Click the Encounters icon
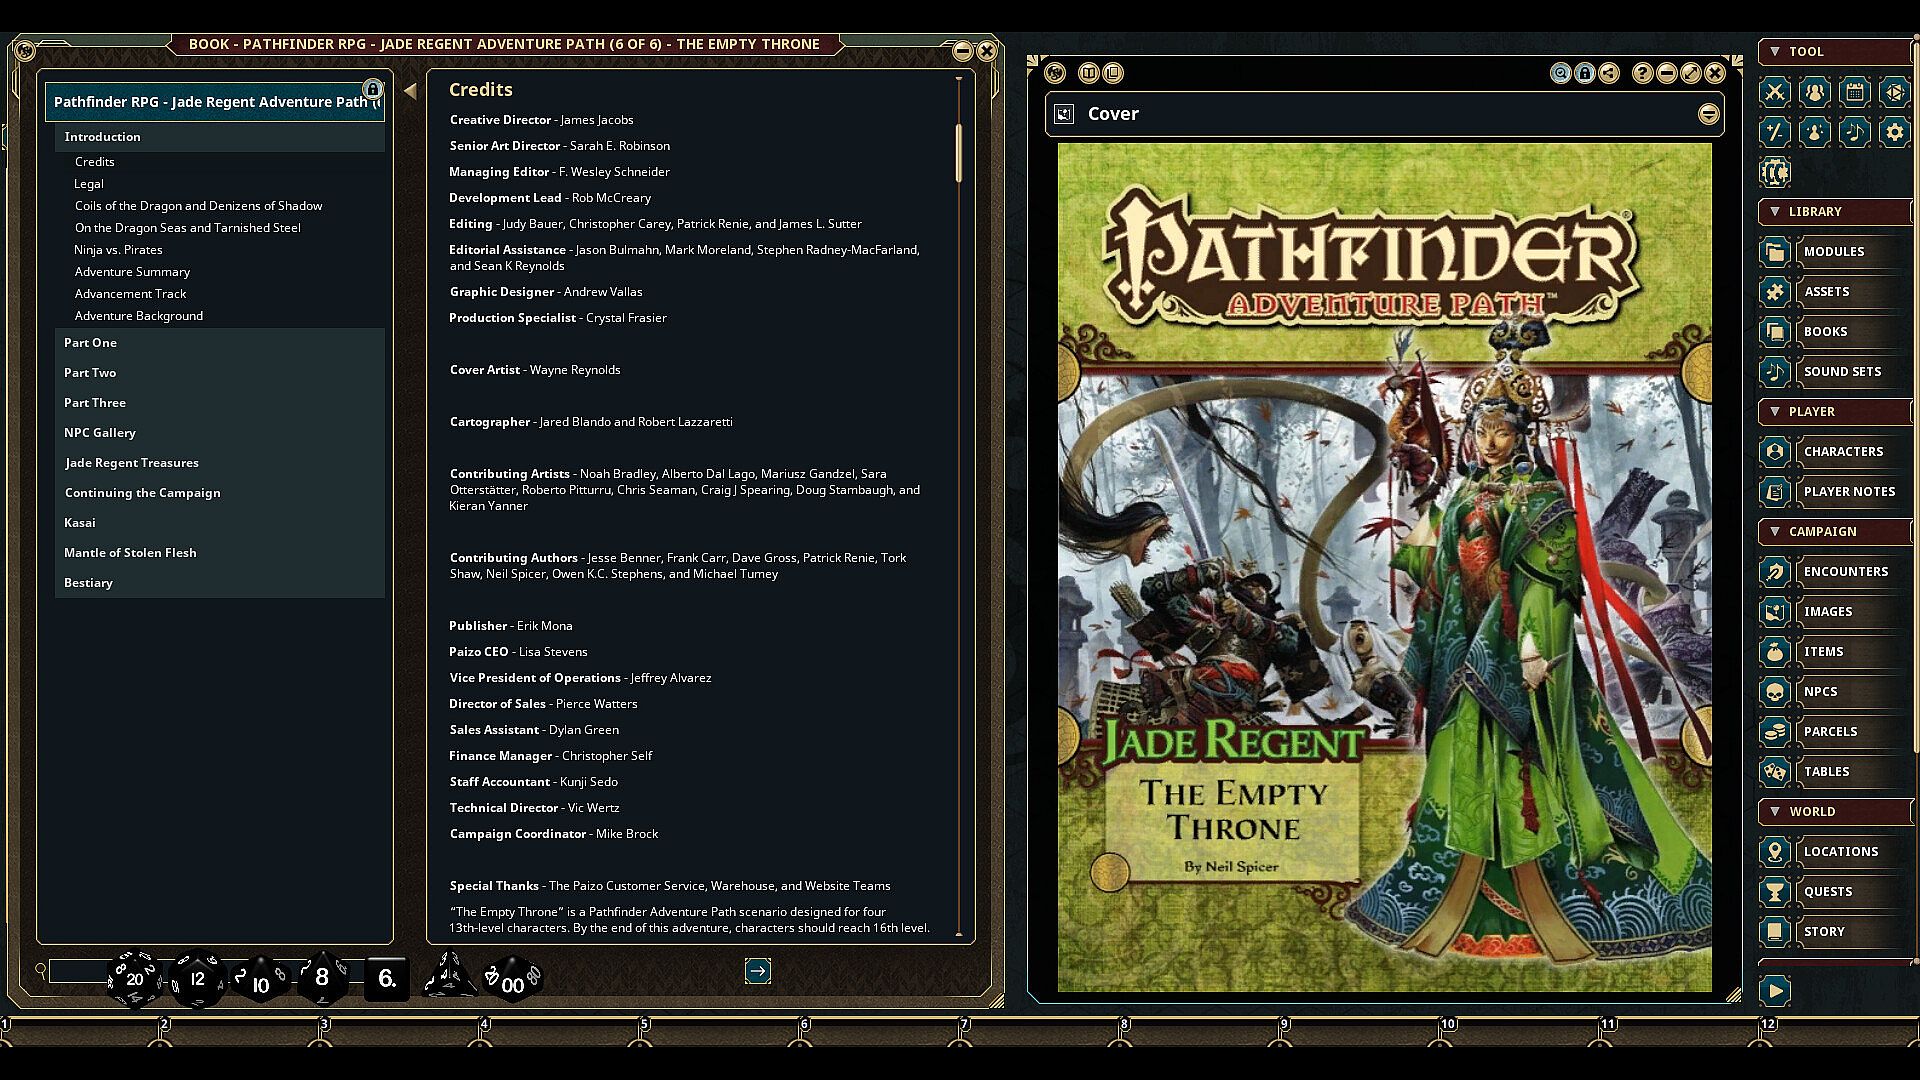The image size is (1920, 1080). click(x=1775, y=572)
